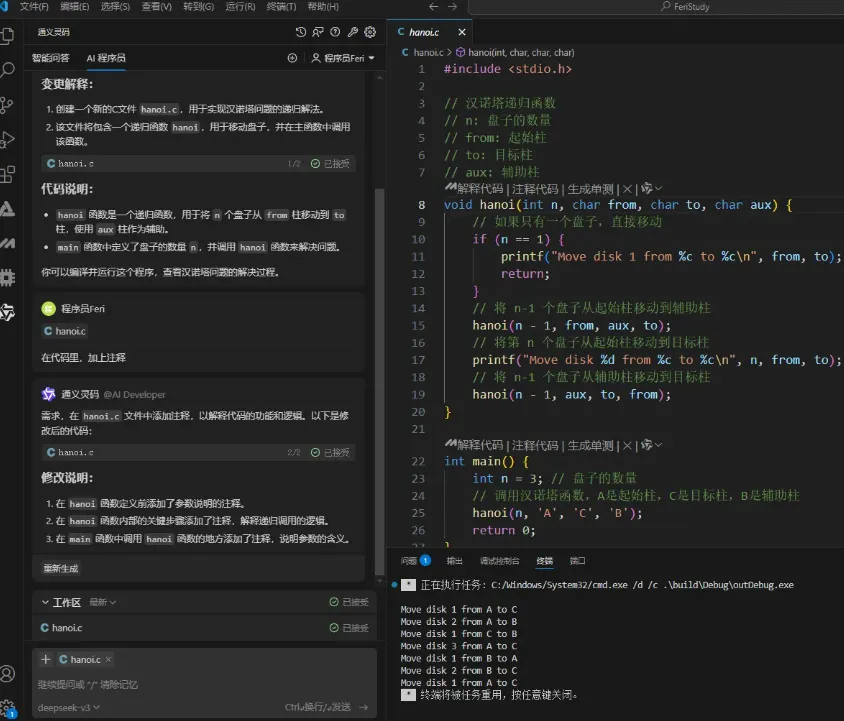Open the 问题 panel tab
The height and width of the screenshot is (721, 844).
tap(415, 561)
